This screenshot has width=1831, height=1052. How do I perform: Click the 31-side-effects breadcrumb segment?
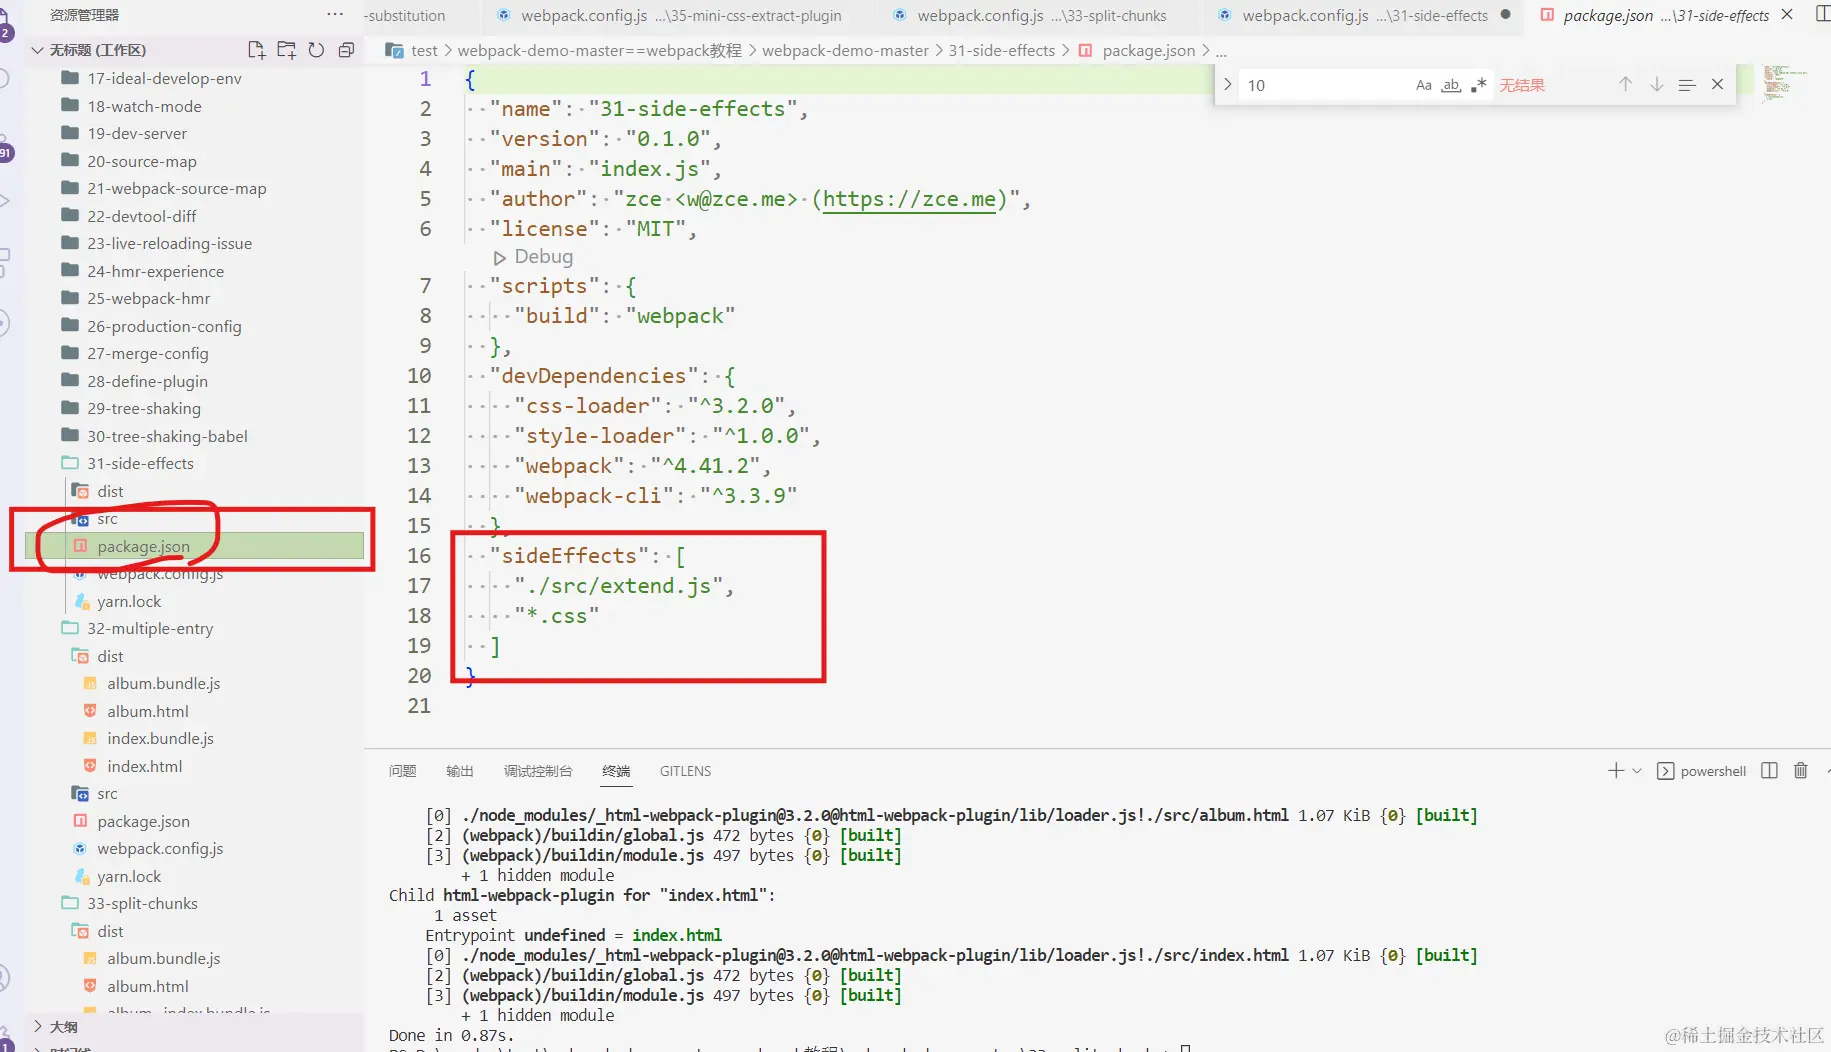(x=1001, y=50)
